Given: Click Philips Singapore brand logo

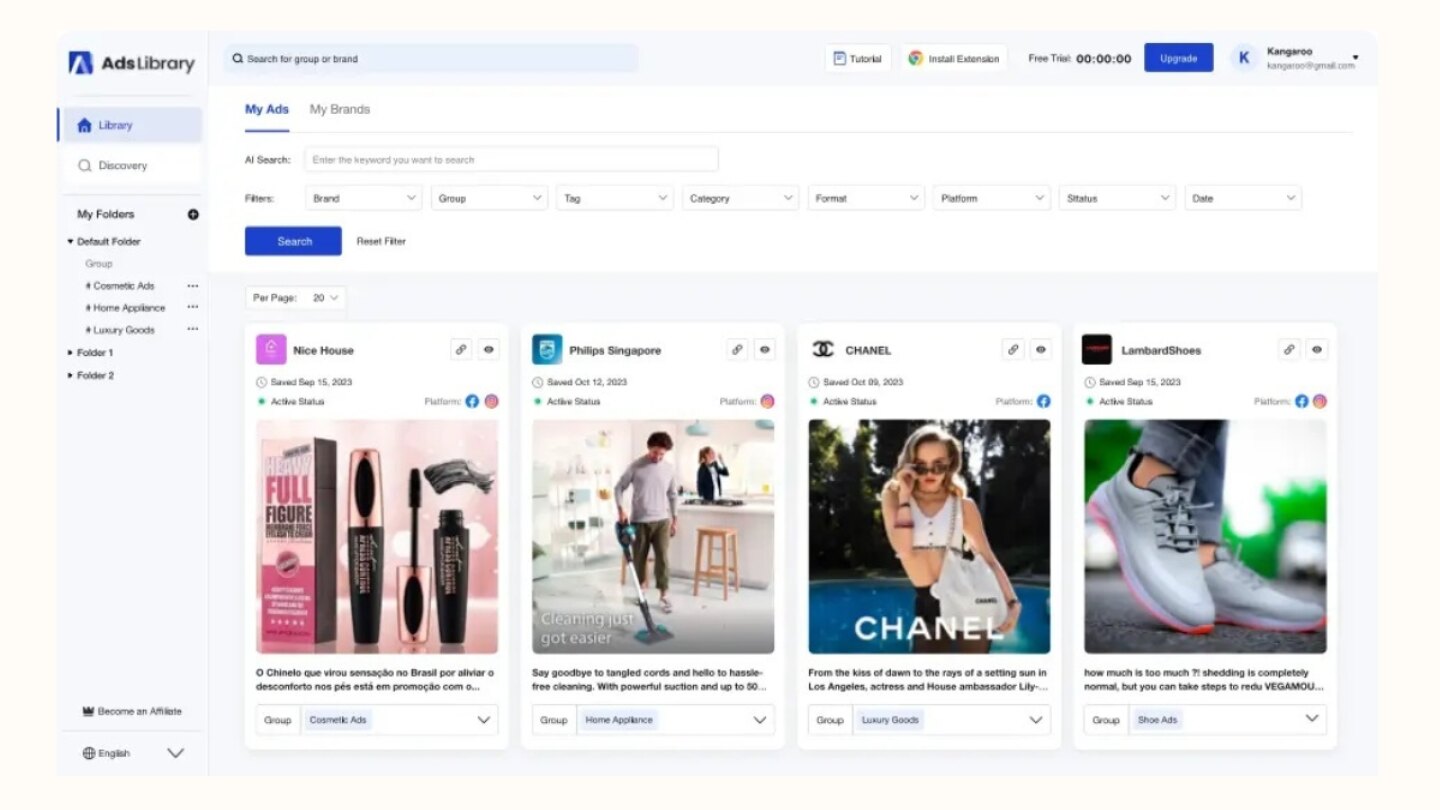Looking at the screenshot, I should pos(547,349).
